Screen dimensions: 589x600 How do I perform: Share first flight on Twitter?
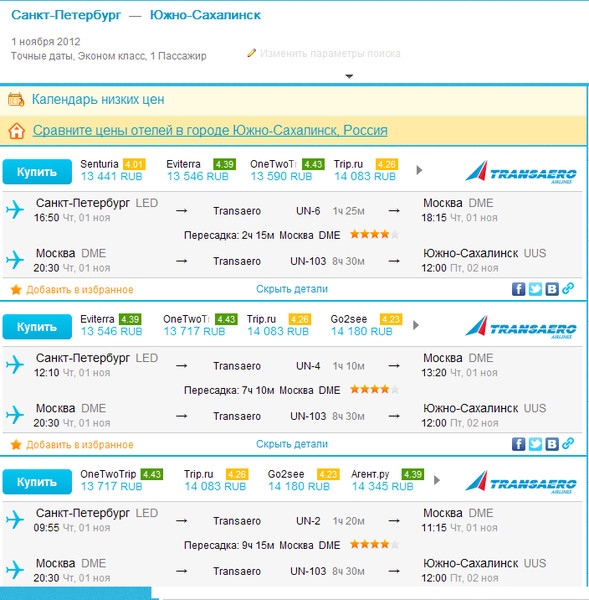(x=535, y=289)
